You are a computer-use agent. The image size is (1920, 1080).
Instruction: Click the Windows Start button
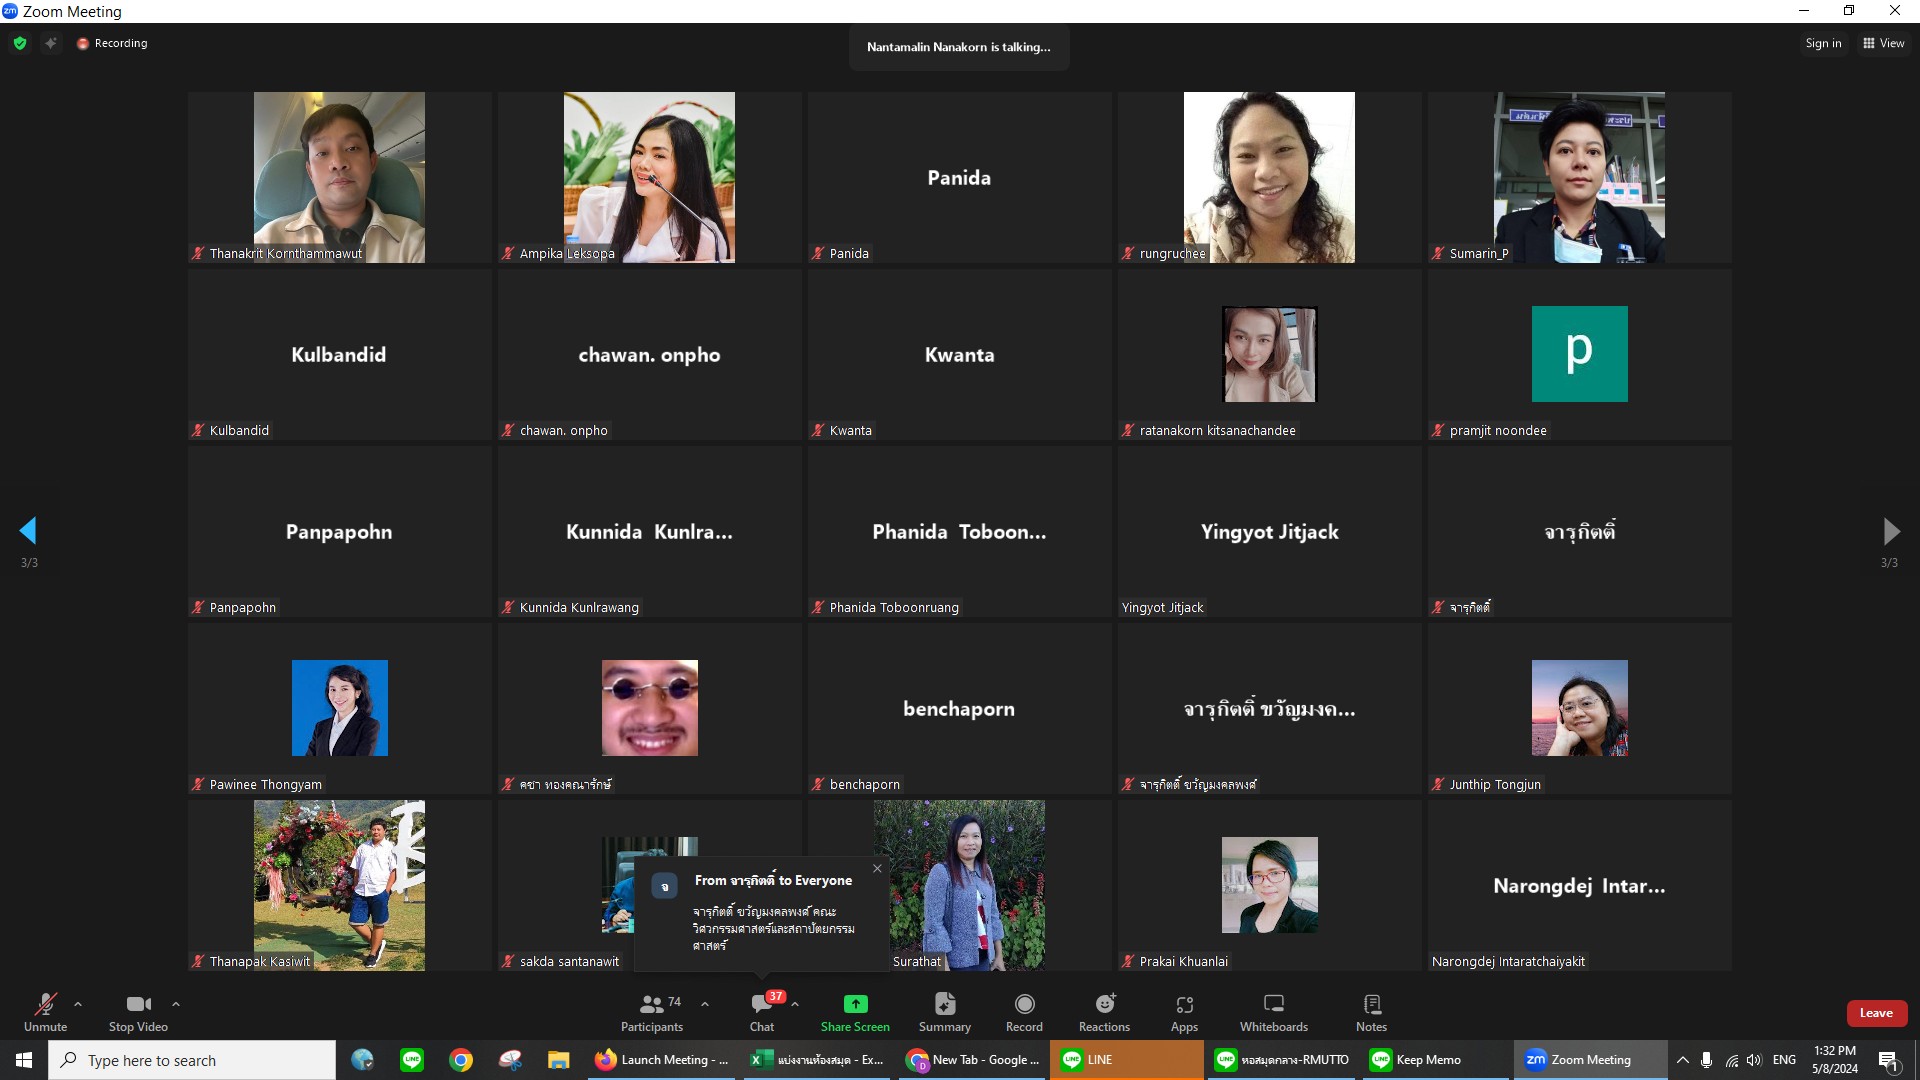[x=24, y=1060]
